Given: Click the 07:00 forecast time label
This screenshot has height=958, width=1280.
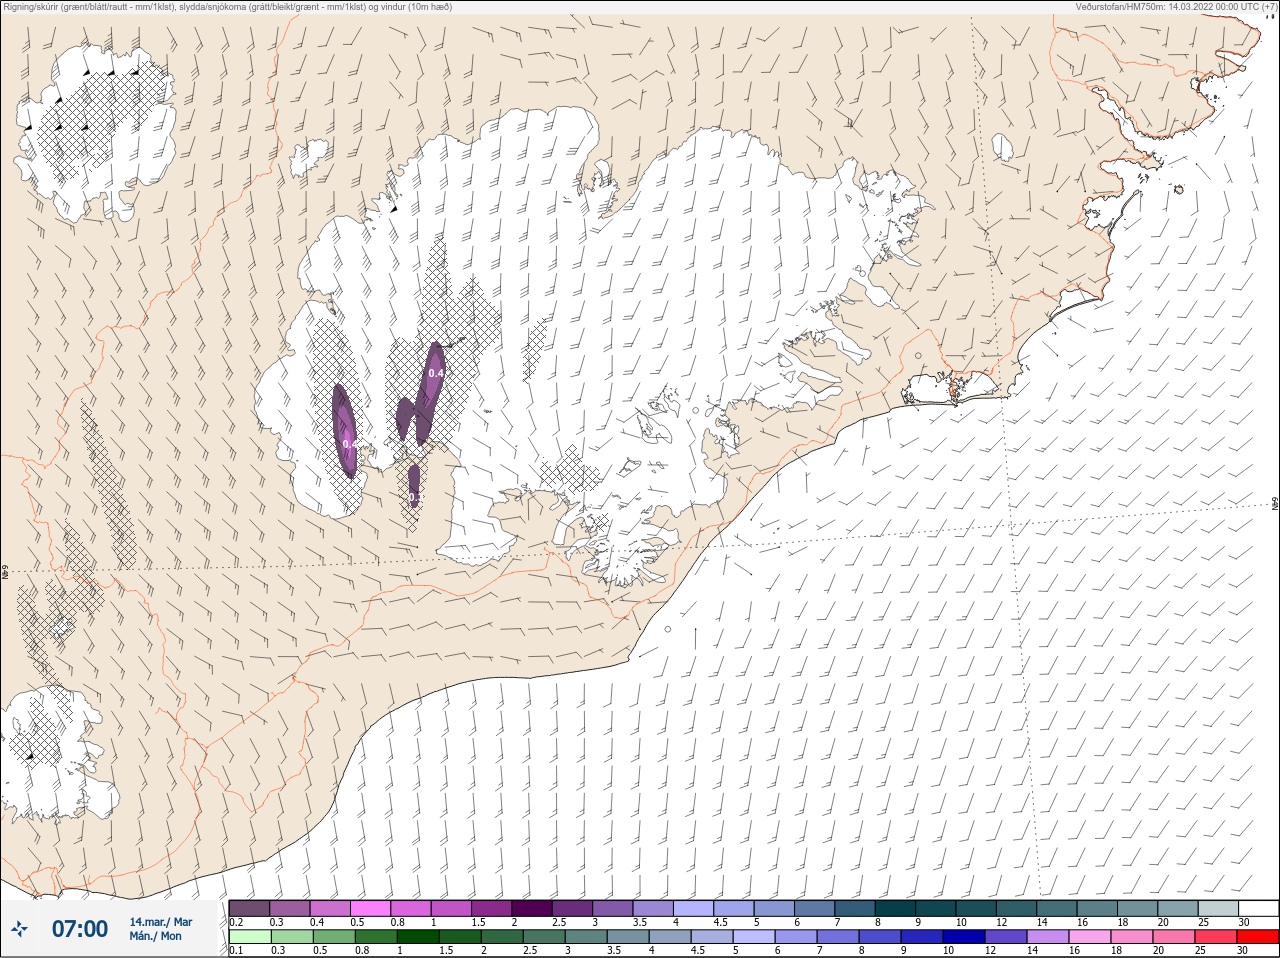Looking at the screenshot, I should pyautogui.click(x=80, y=929).
